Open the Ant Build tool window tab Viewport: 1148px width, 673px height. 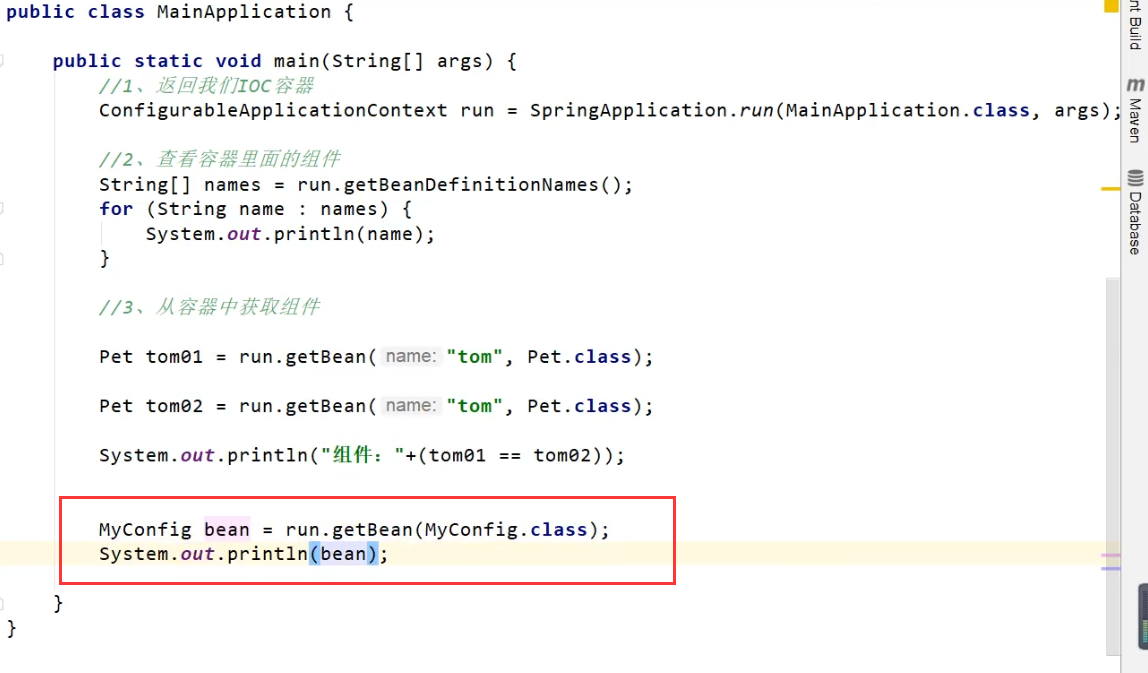point(1135,26)
